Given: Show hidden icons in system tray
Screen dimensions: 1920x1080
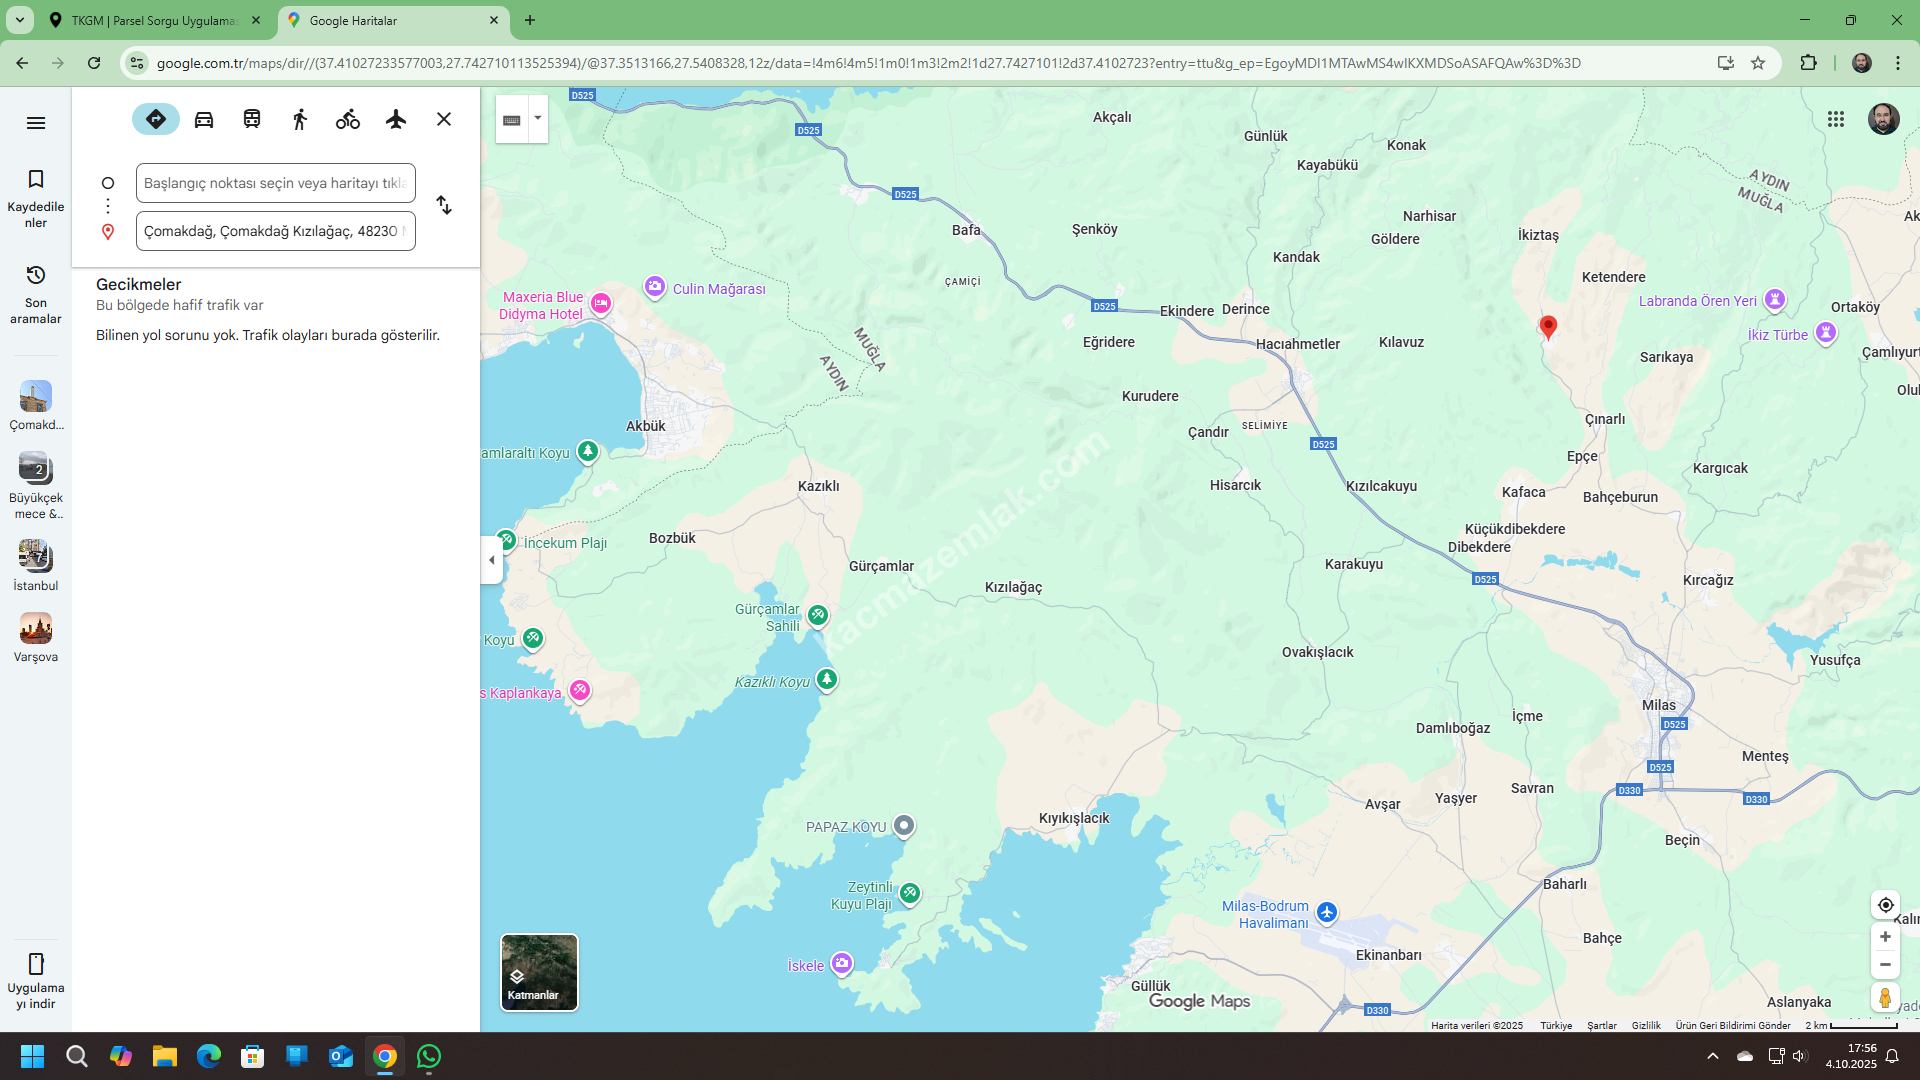Looking at the screenshot, I should pyautogui.click(x=1713, y=1056).
